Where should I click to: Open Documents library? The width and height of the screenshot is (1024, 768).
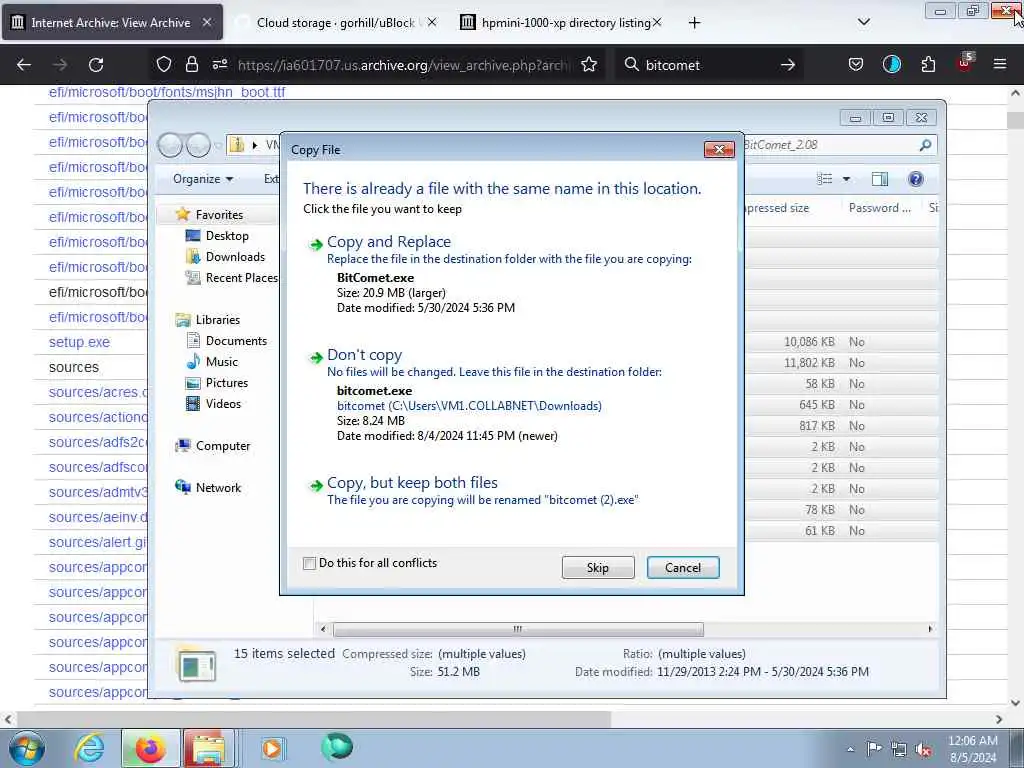pyautogui.click(x=236, y=340)
